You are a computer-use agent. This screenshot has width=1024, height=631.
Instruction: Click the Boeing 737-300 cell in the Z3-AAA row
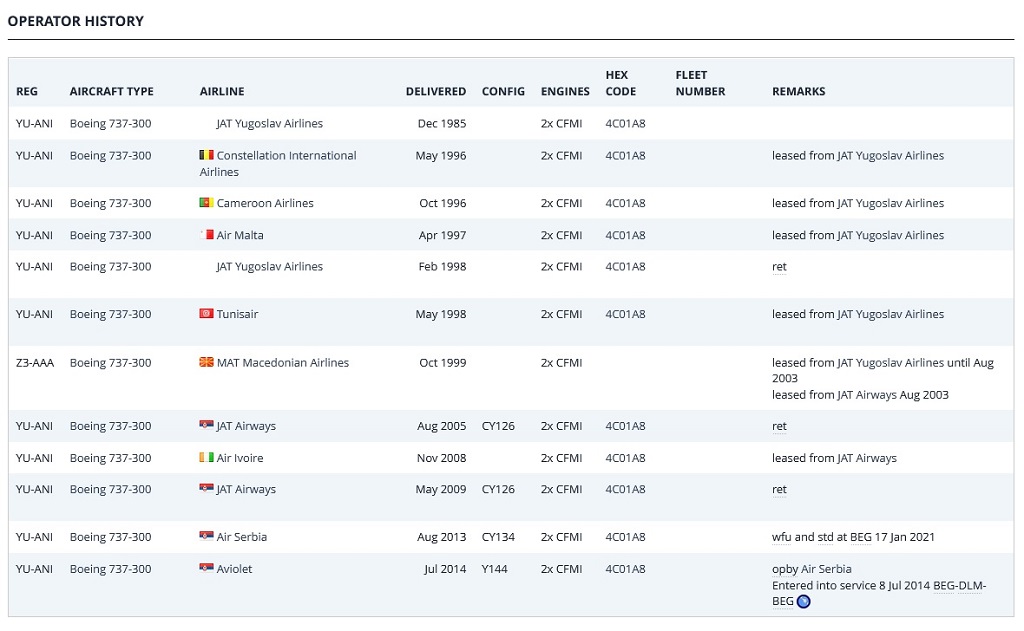(110, 363)
